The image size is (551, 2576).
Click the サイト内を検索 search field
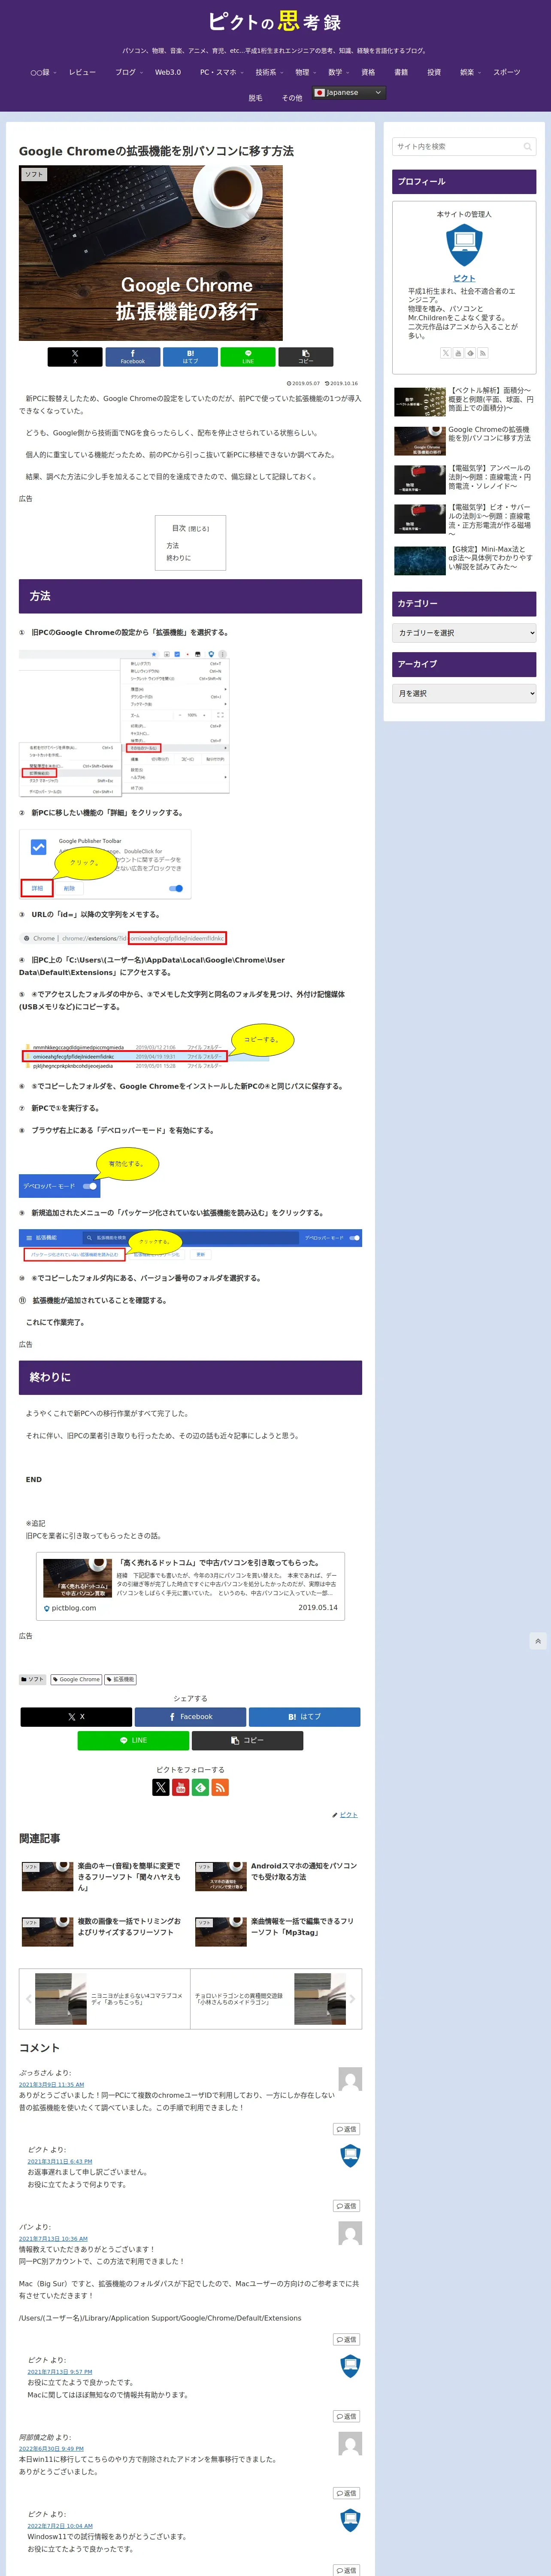(x=464, y=147)
